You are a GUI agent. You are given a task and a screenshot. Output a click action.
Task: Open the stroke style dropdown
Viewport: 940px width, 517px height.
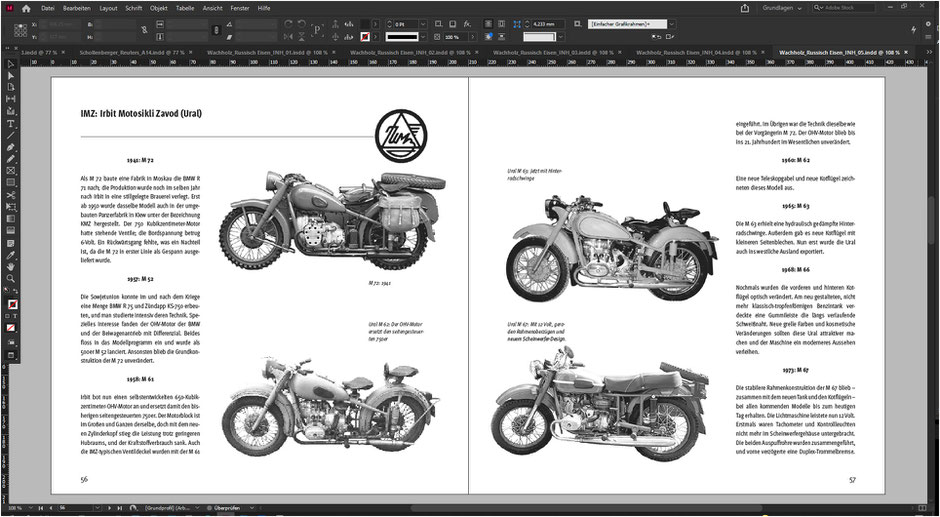tap(423, 37)
